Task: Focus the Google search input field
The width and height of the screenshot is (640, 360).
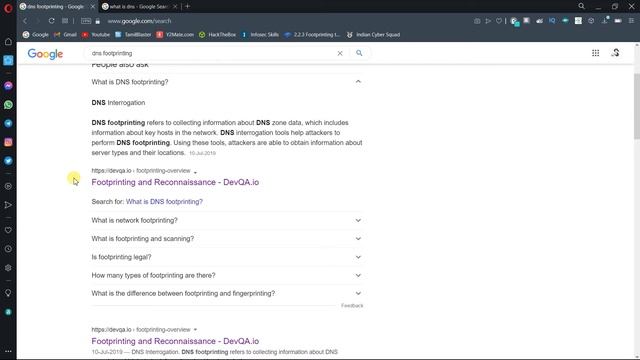Action: (210, 53)
